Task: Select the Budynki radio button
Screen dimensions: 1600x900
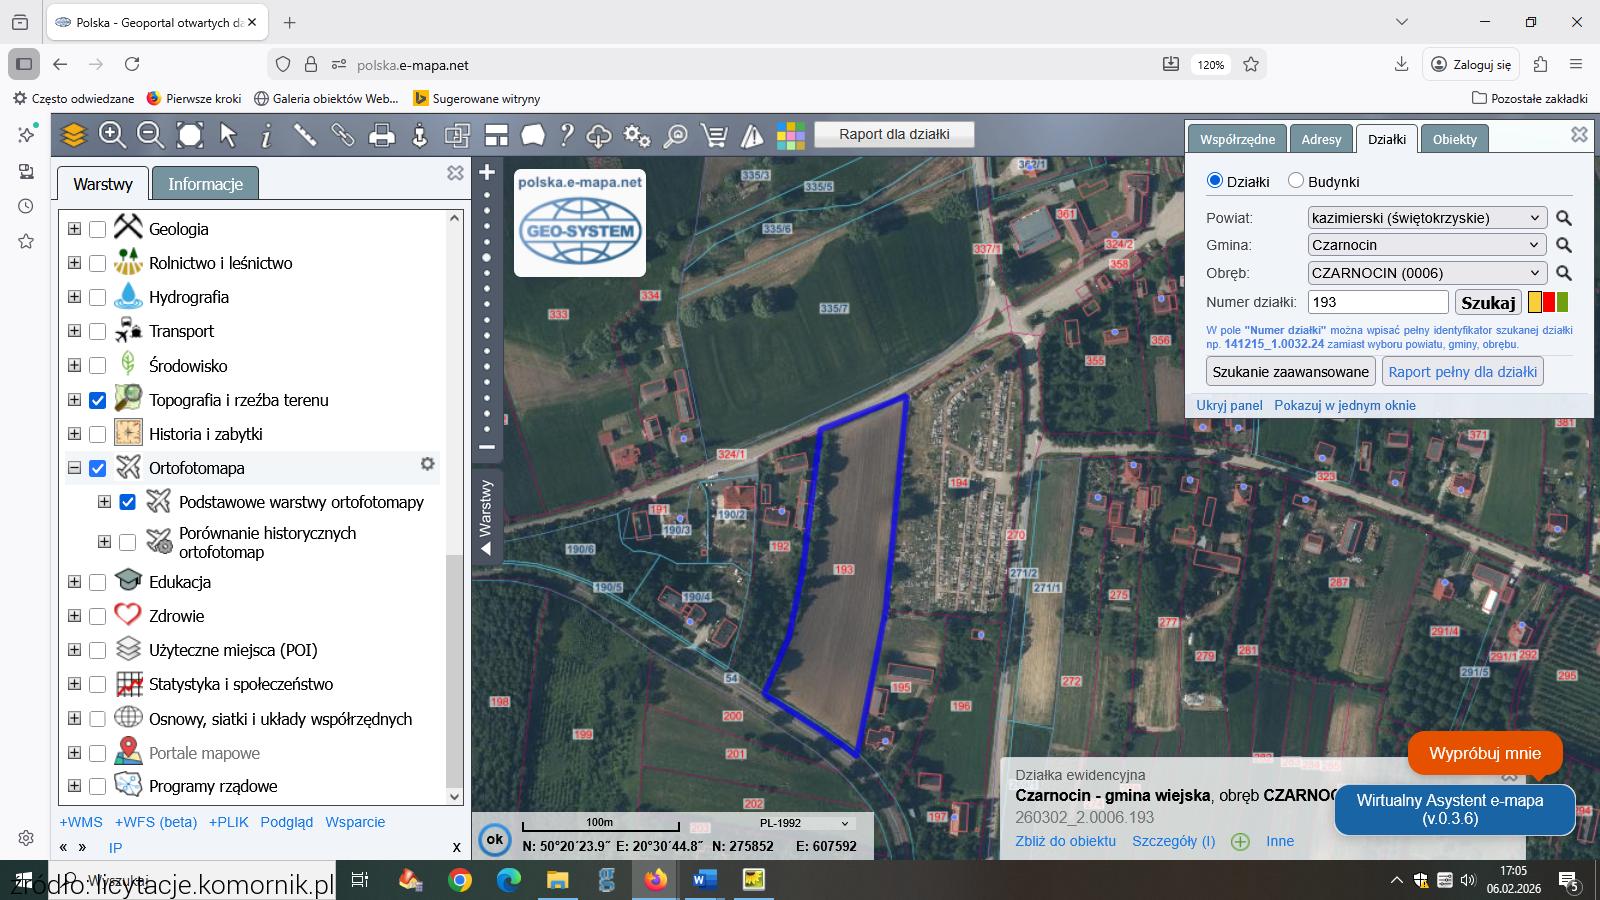Action: [x=1296, y=181]
